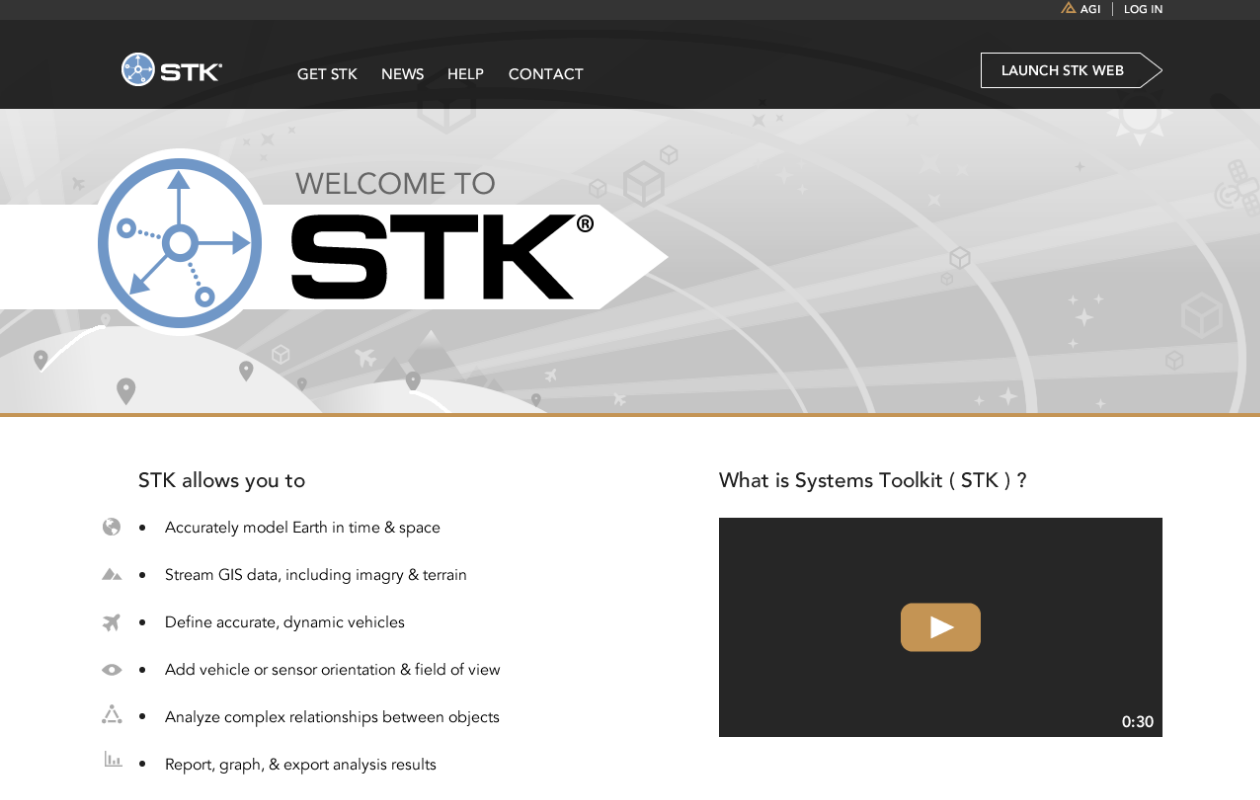Click 'Analyze complex relationships between objects' text
The height and width of the screenshot is (800, 1260).
[x=332, y=717]
